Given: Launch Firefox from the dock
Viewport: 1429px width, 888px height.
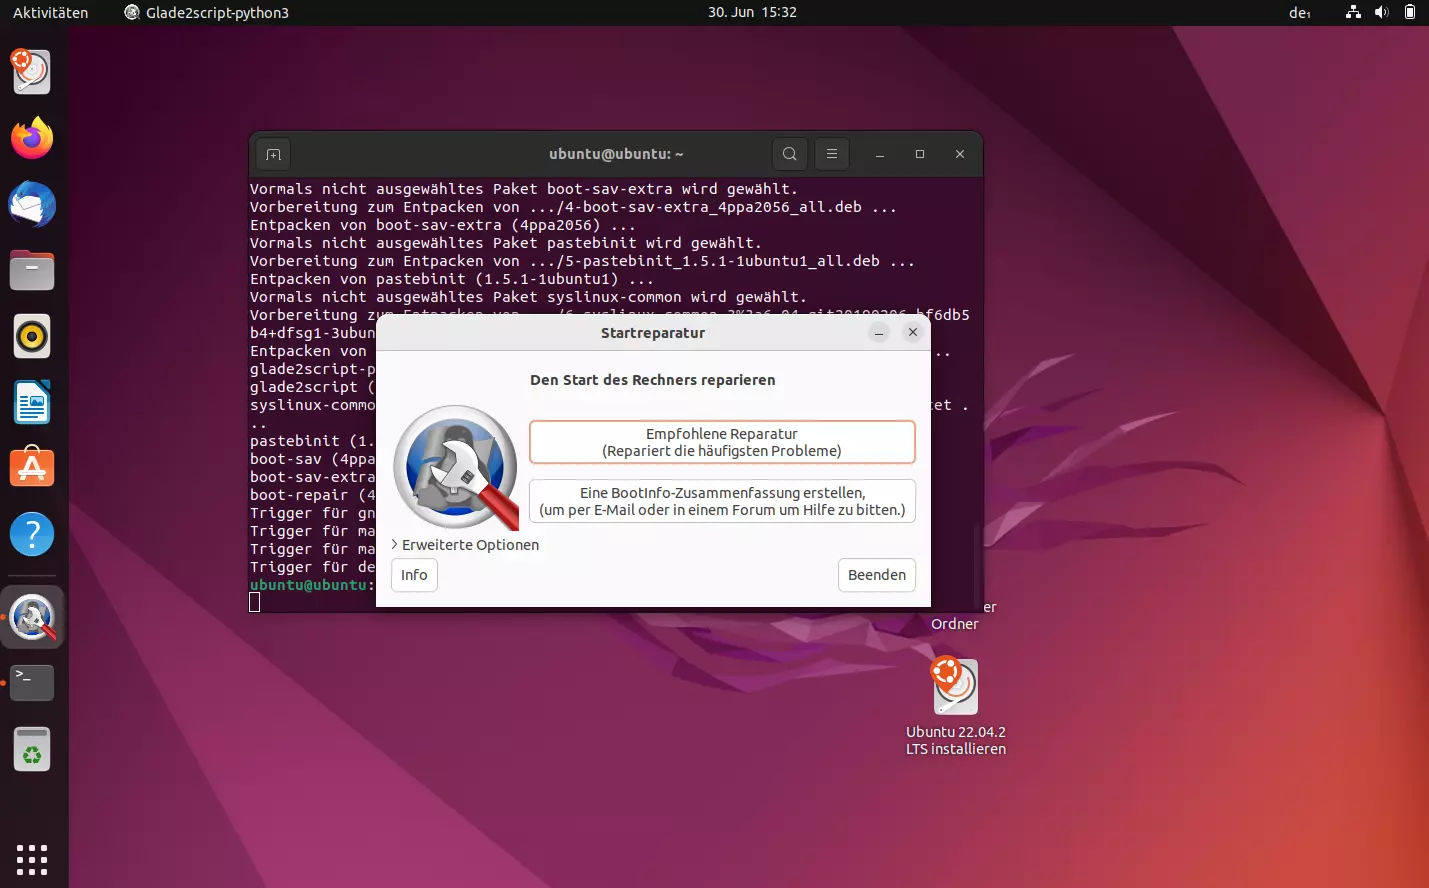Looking at the screenshot, I should point(31,138).
